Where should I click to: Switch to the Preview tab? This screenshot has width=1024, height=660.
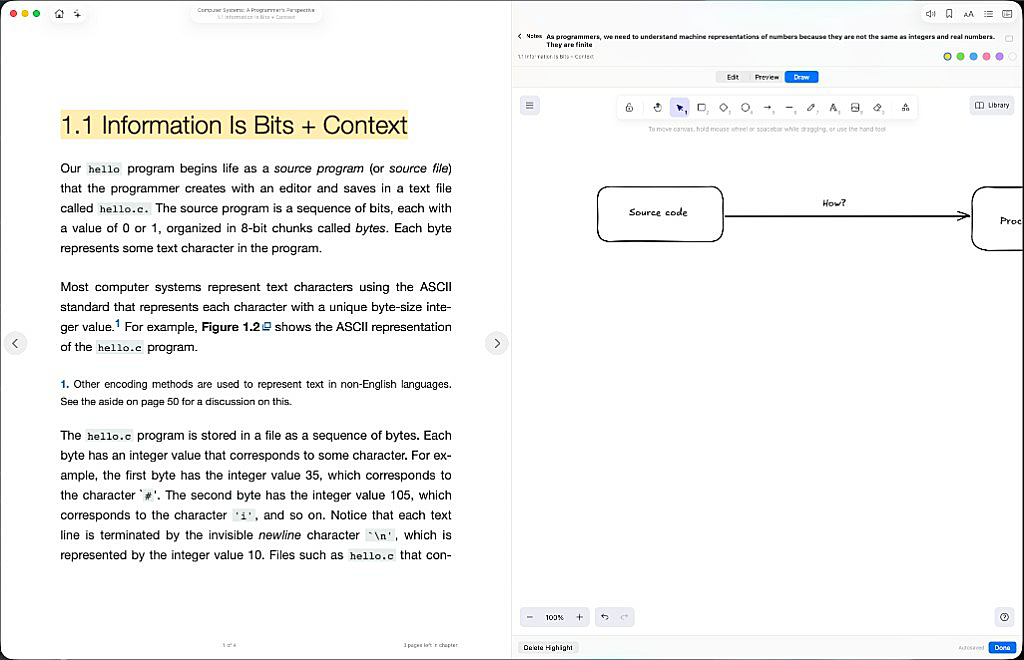[767, 77]
